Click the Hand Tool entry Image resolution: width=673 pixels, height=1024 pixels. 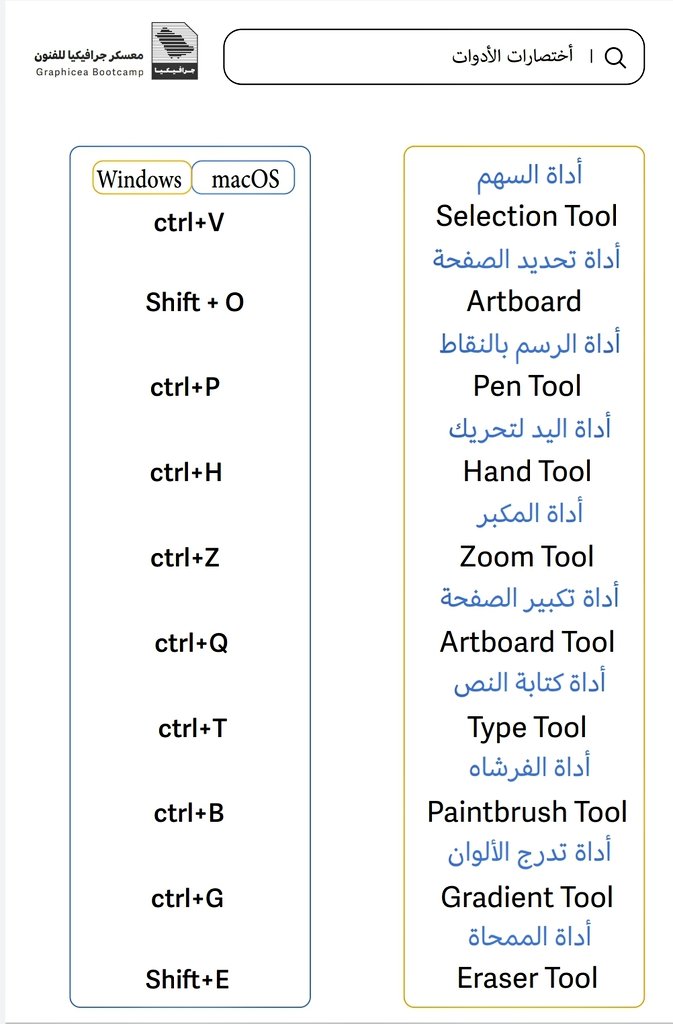(x=527, y=472)
